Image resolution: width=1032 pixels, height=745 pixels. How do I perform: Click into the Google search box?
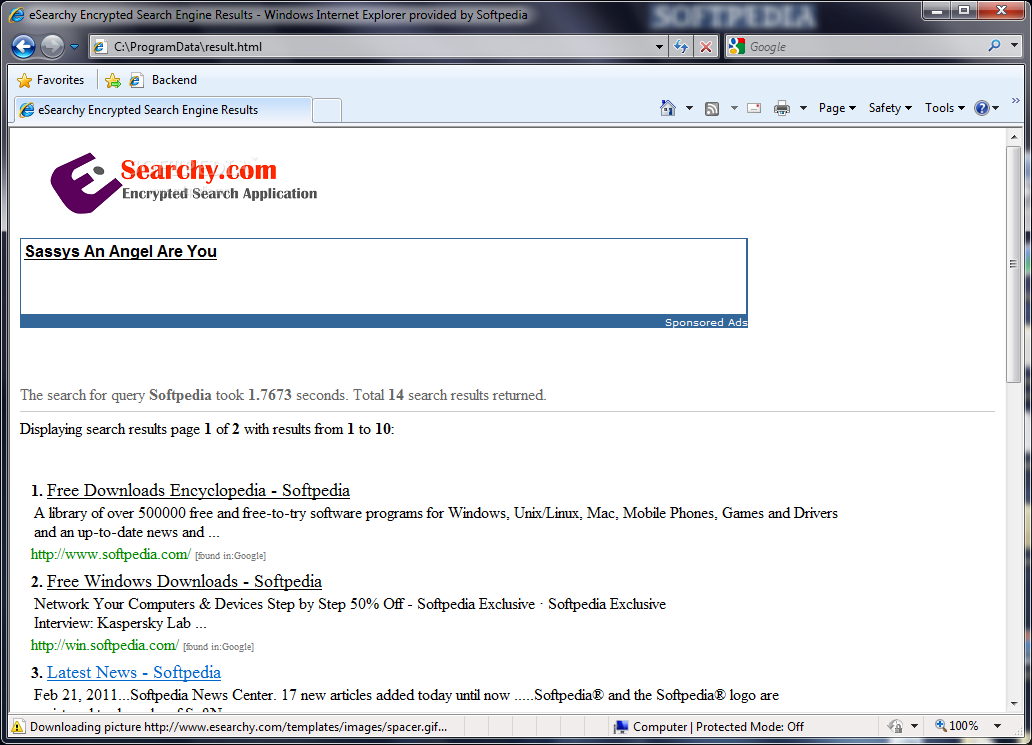864,47
